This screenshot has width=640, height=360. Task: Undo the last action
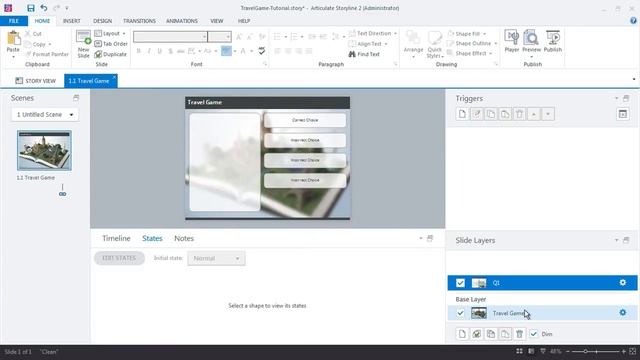coord(44,8)
